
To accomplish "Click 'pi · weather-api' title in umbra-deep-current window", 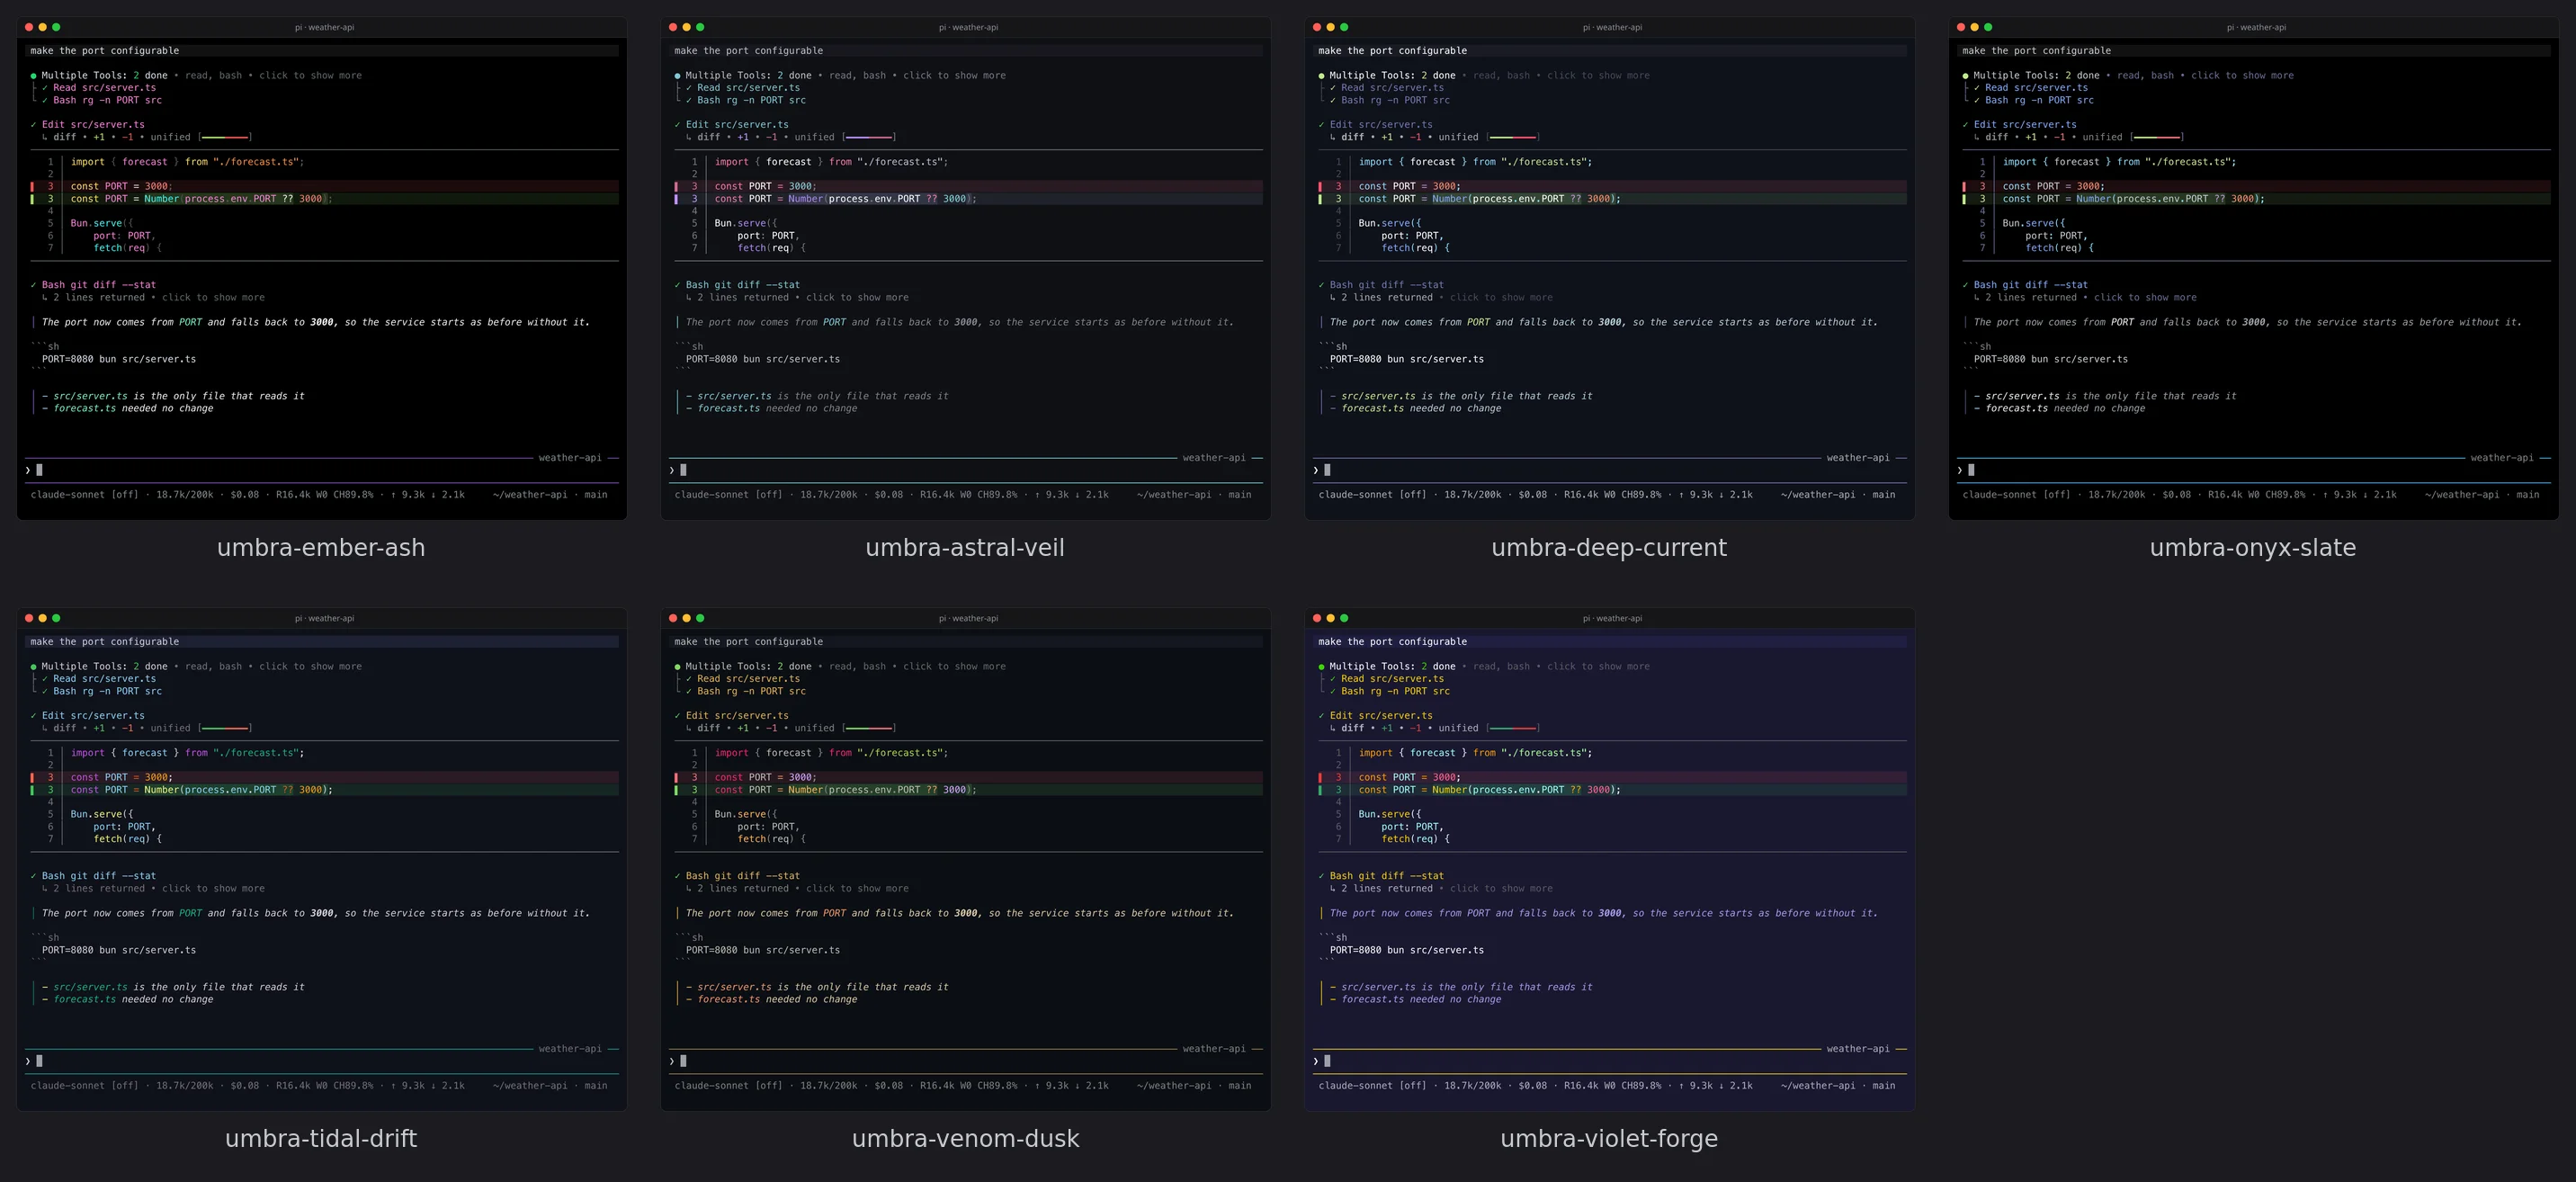I will 1612,27.
